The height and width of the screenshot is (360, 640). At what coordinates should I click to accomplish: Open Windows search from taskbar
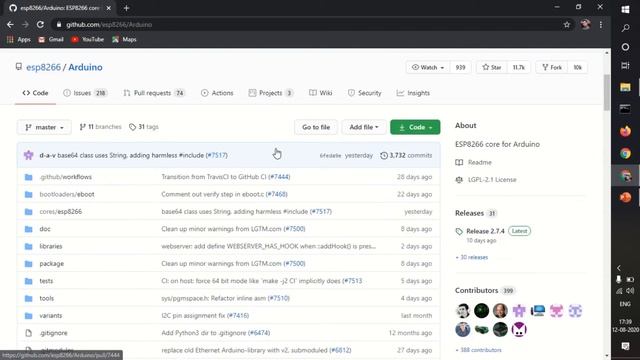(625, 28)
